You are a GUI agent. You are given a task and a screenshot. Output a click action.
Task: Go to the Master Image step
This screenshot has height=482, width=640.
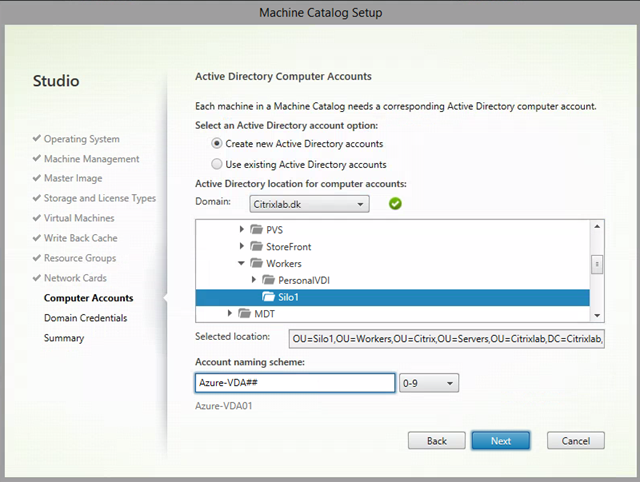(x=73, y=178)
